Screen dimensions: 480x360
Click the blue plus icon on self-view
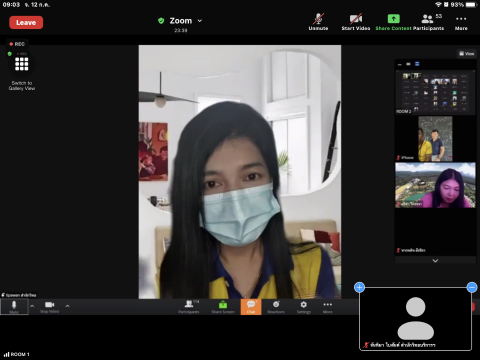click(359, 287)
